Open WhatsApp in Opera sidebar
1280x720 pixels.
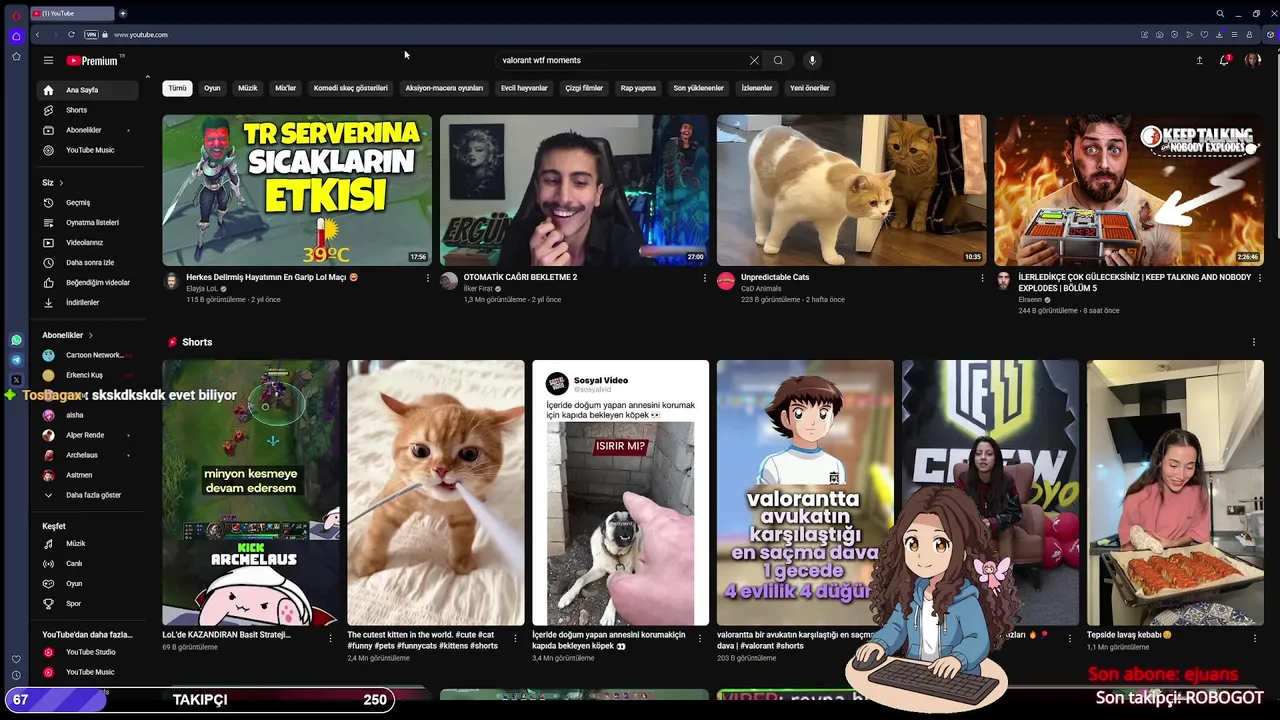point(16,340)
